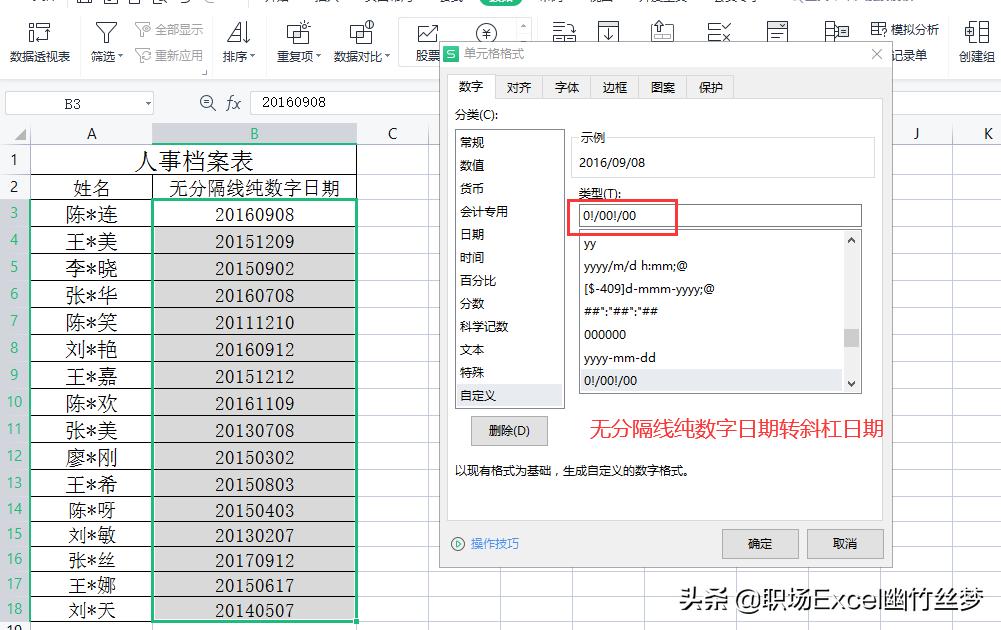The width and height of the screenshot is (1001, 630).
Task: Click the 创建组 Create Group icon
Action: pyautogui.click(x=977, y=40)
